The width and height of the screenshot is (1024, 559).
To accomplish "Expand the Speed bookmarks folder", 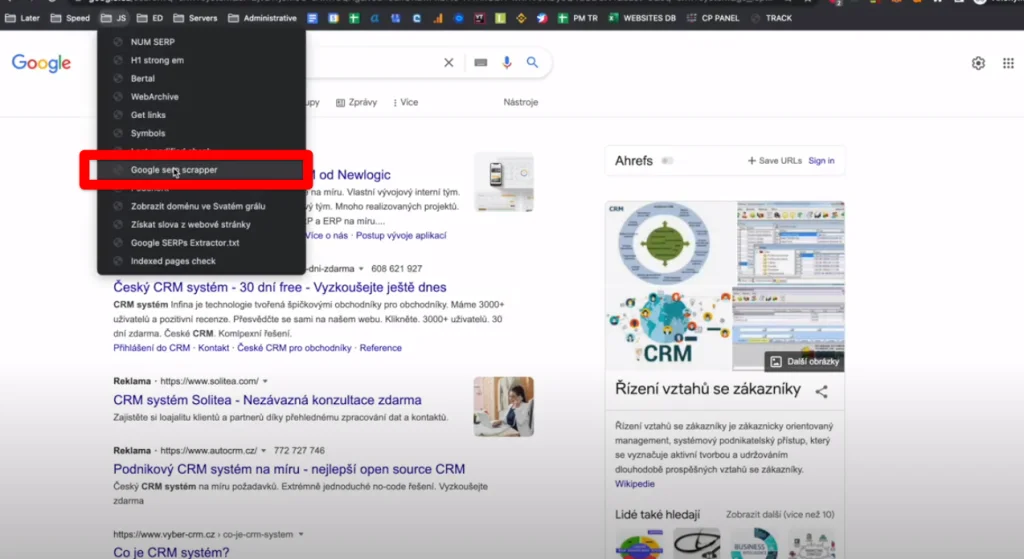I will point(70,18).
